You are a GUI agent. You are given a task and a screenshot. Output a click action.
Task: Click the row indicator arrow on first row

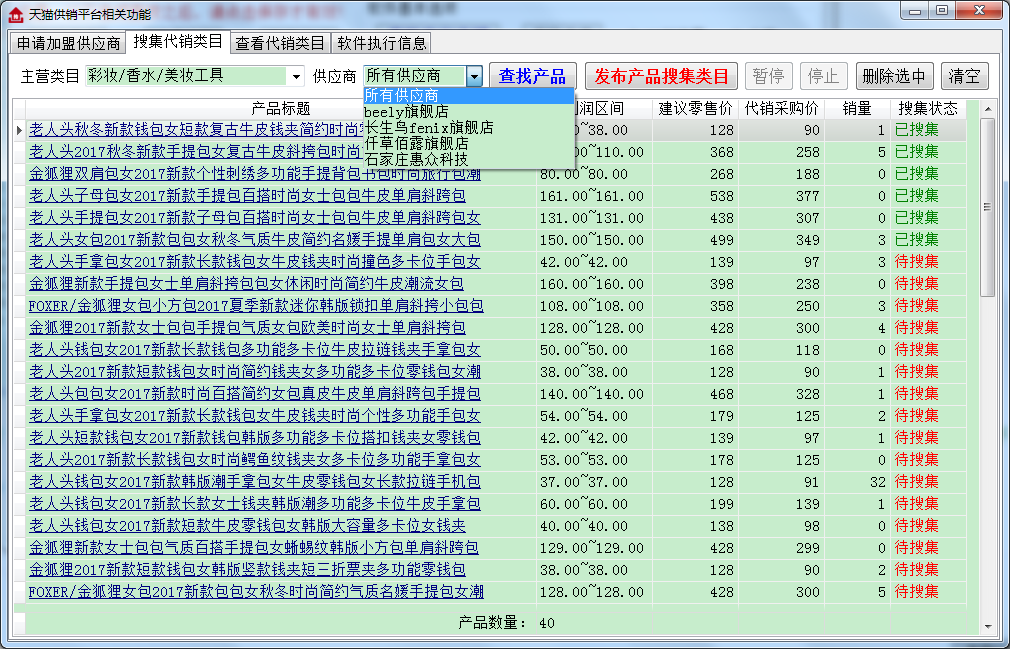[19, 130]
